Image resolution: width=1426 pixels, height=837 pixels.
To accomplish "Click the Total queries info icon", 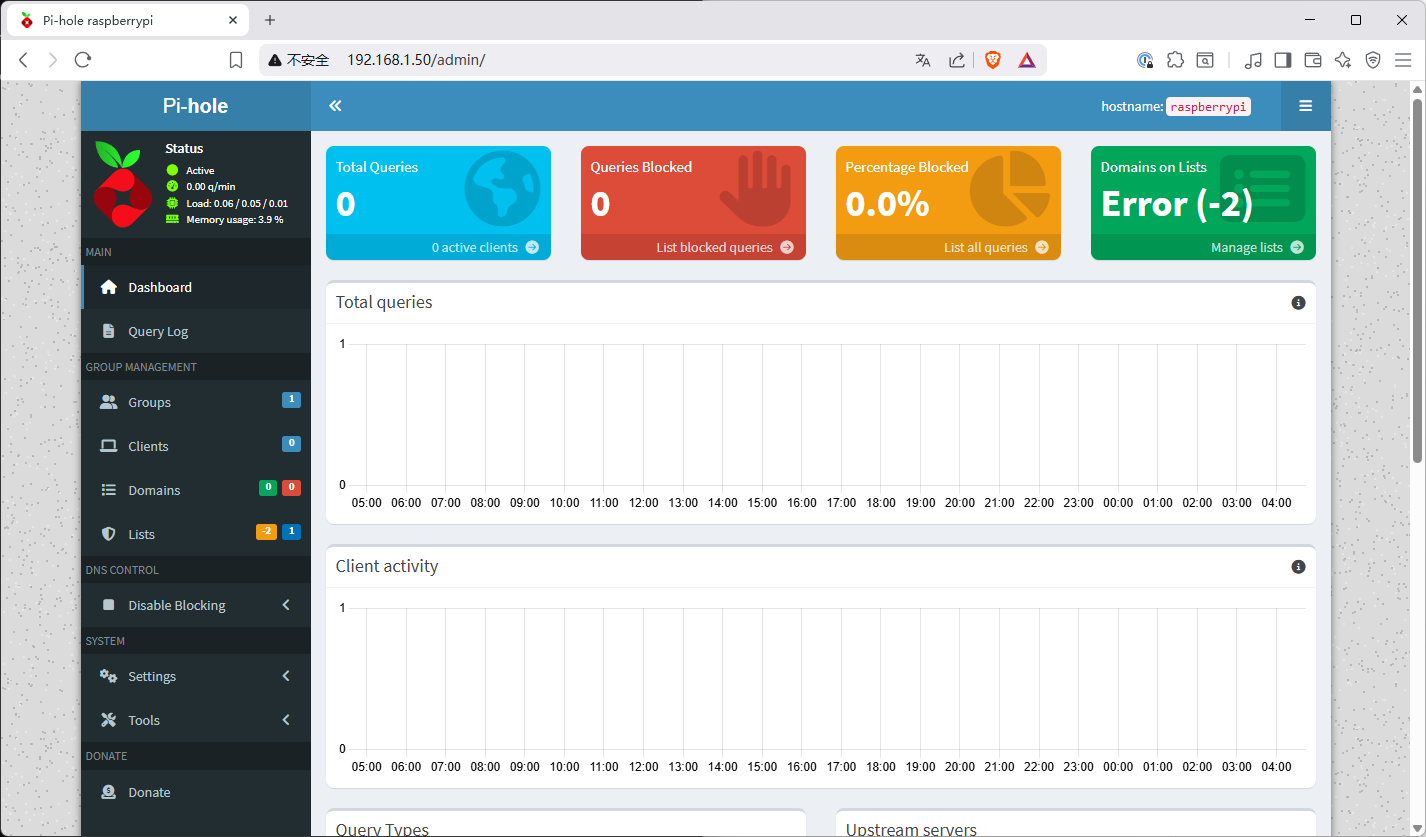I will [x=1298, y=302].
